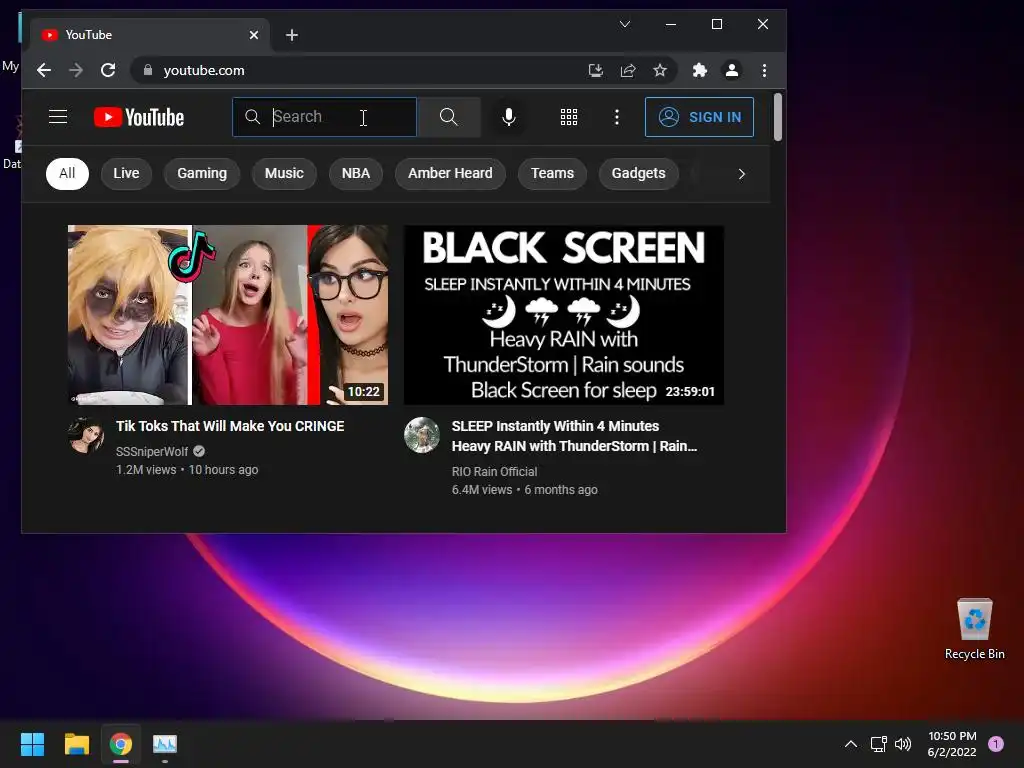The image size is (1024, 768).
Task: Click the RIO Rain Official channel avatar
Action: pos(422,436)
